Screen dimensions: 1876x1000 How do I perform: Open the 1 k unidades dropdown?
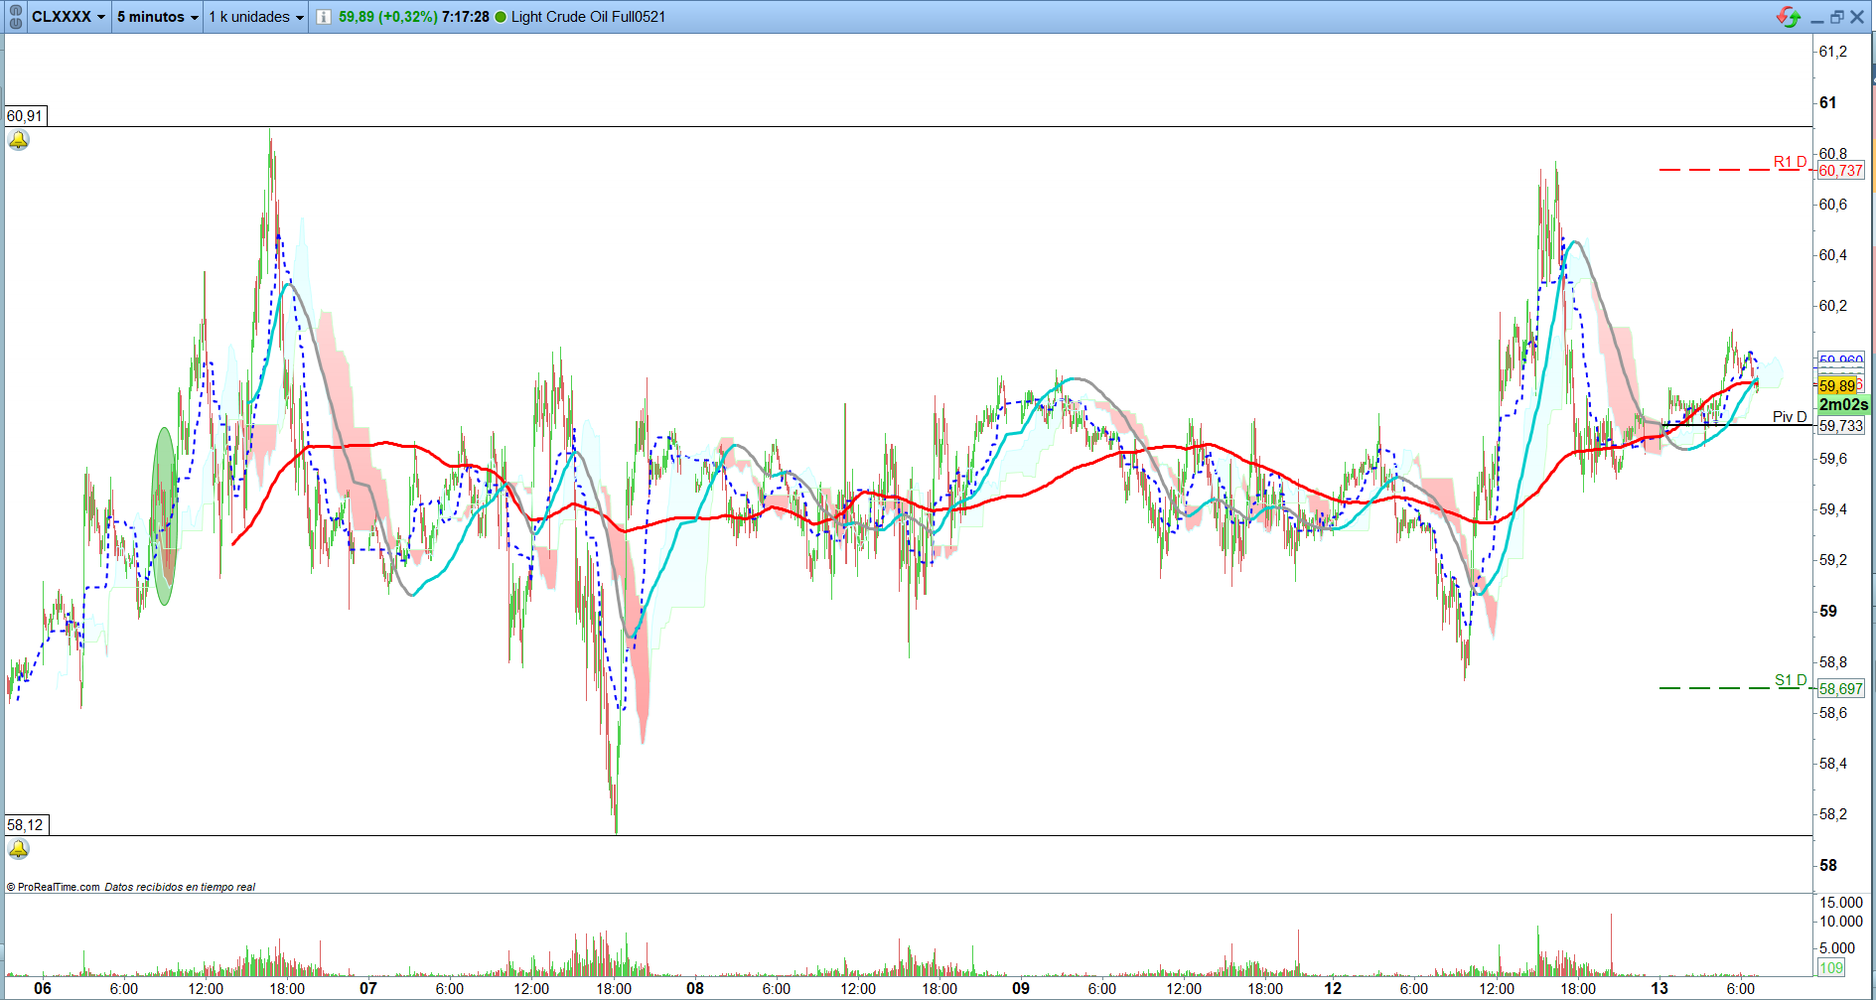(x=256, y=17)
